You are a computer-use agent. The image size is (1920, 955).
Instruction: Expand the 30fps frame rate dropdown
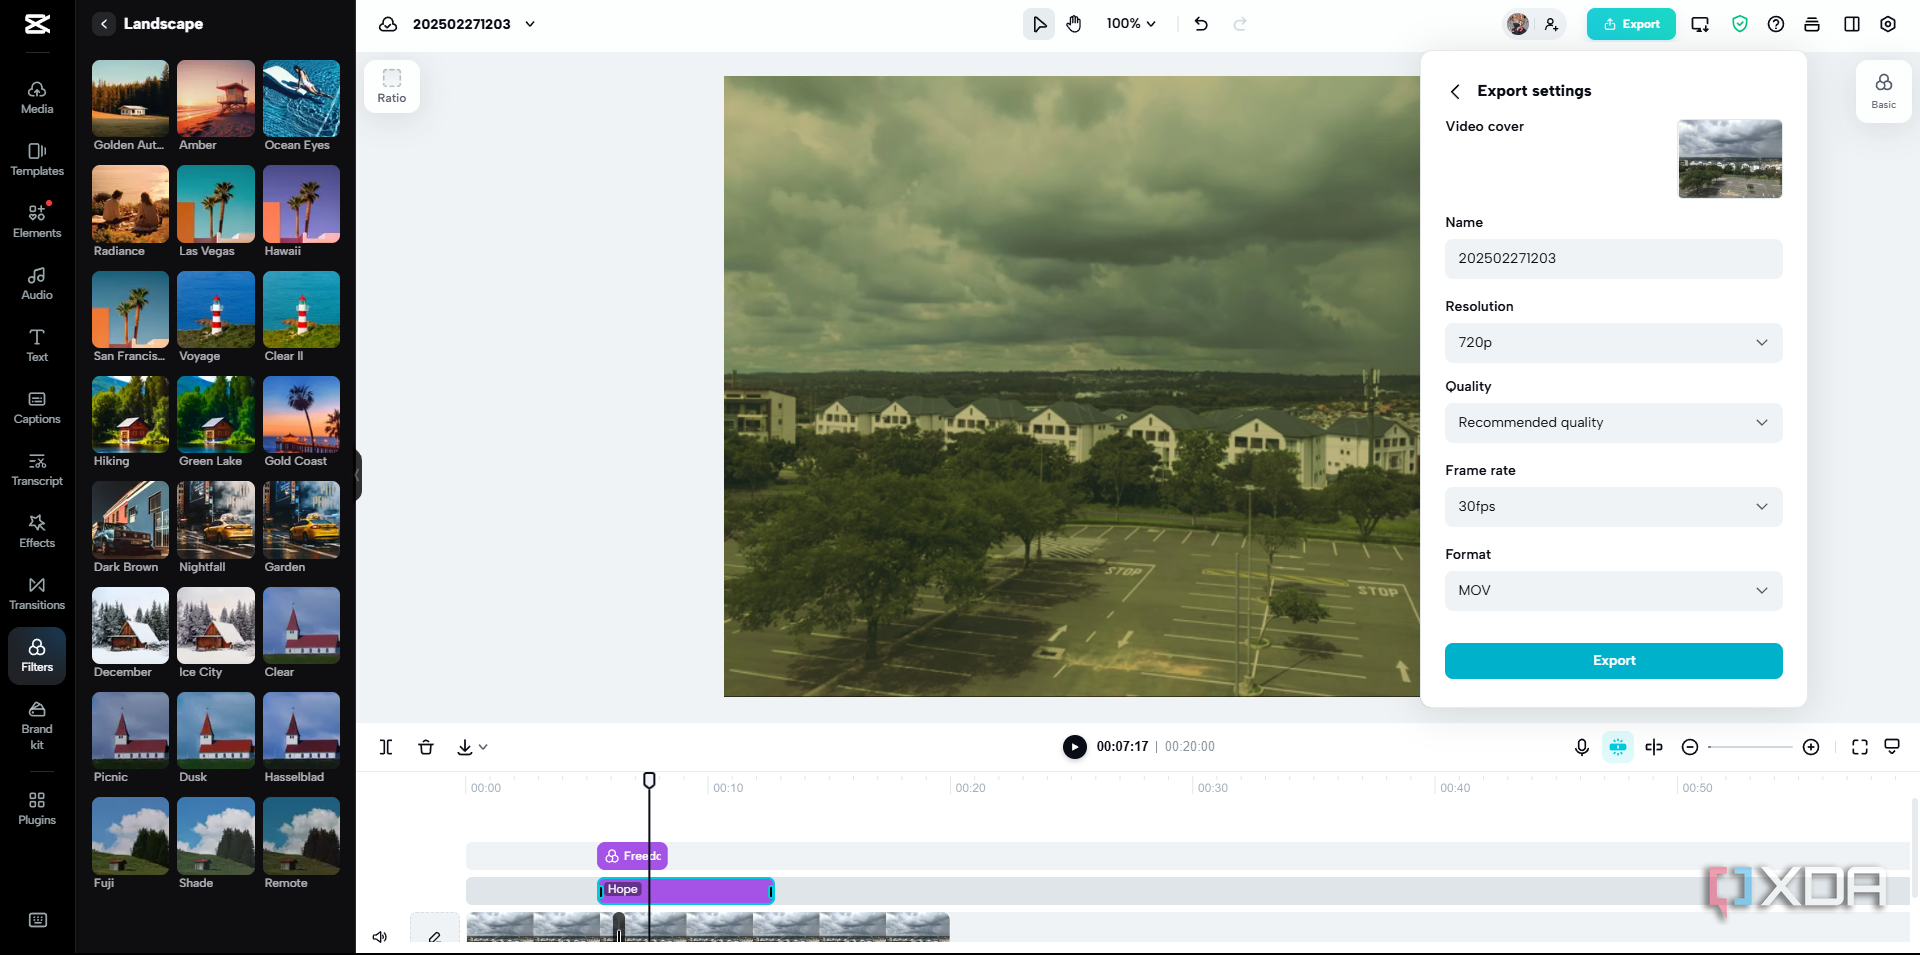1614,507
